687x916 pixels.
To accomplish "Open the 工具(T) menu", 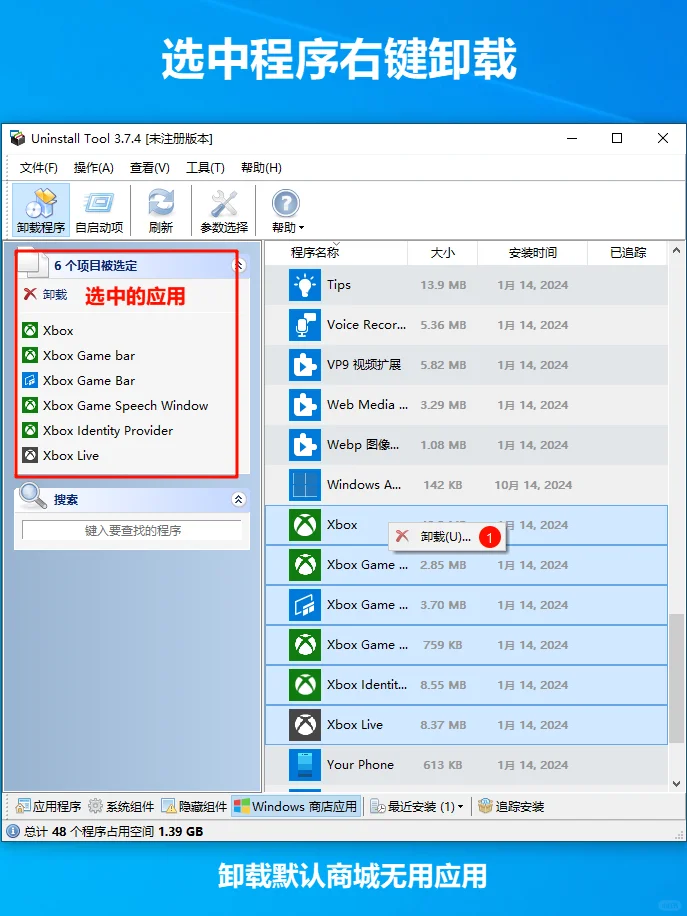I will click(x=205, y=168).
